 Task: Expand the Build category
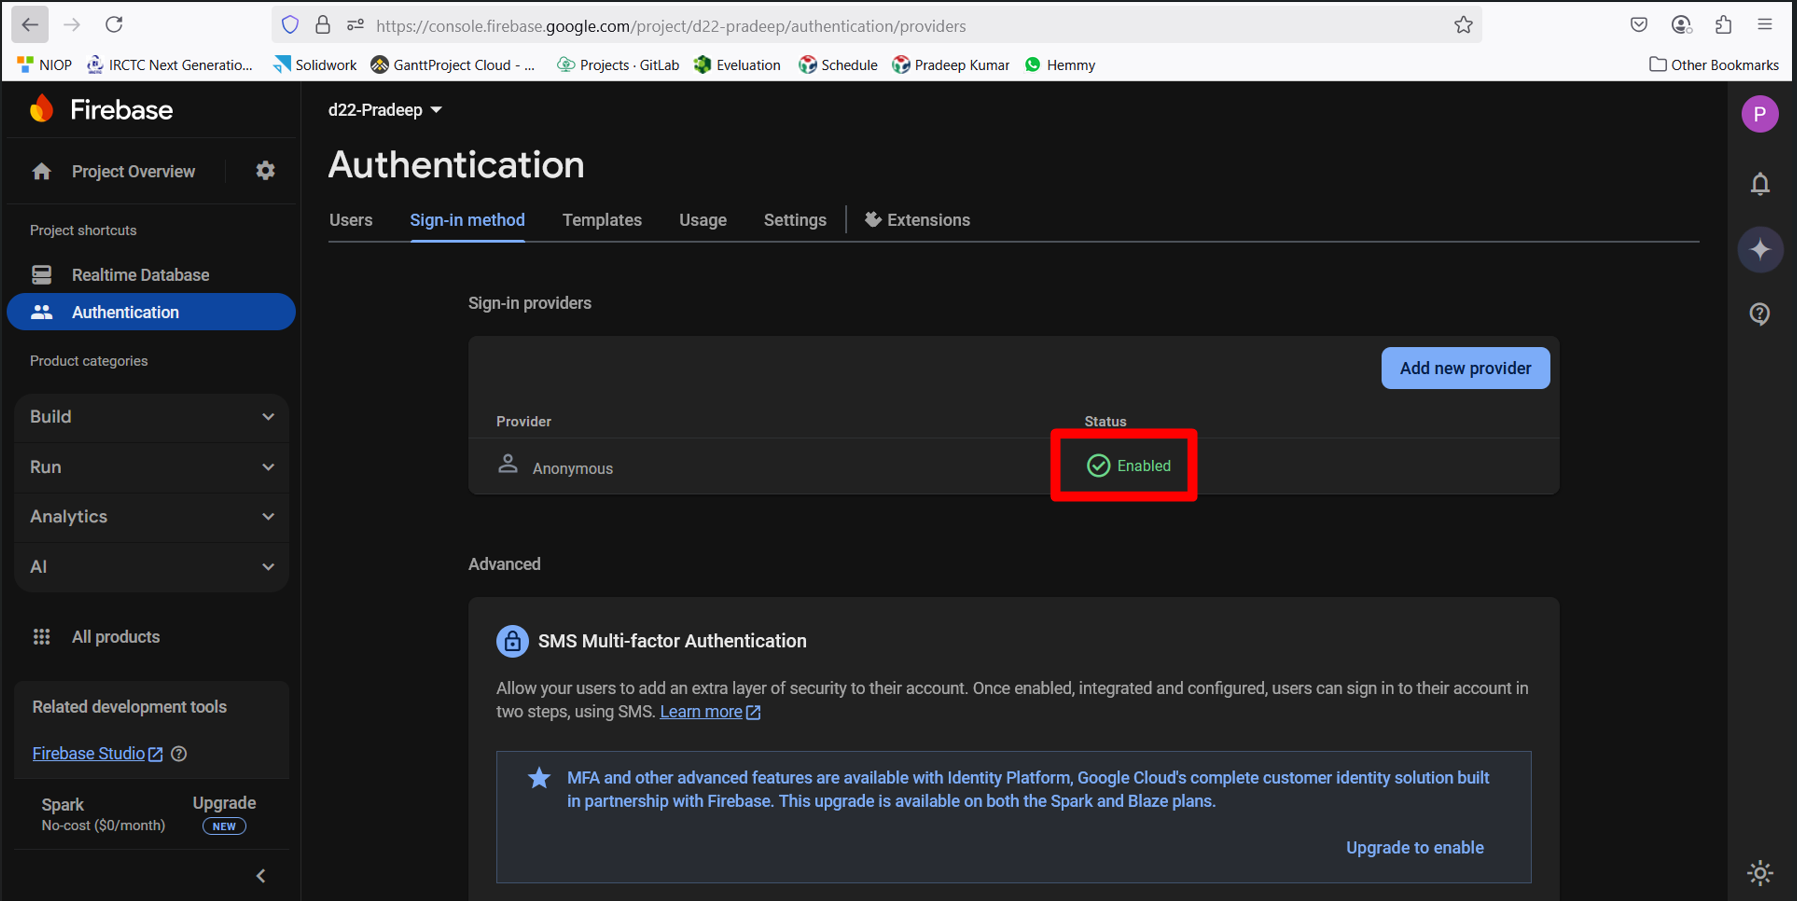coord(152,417)
